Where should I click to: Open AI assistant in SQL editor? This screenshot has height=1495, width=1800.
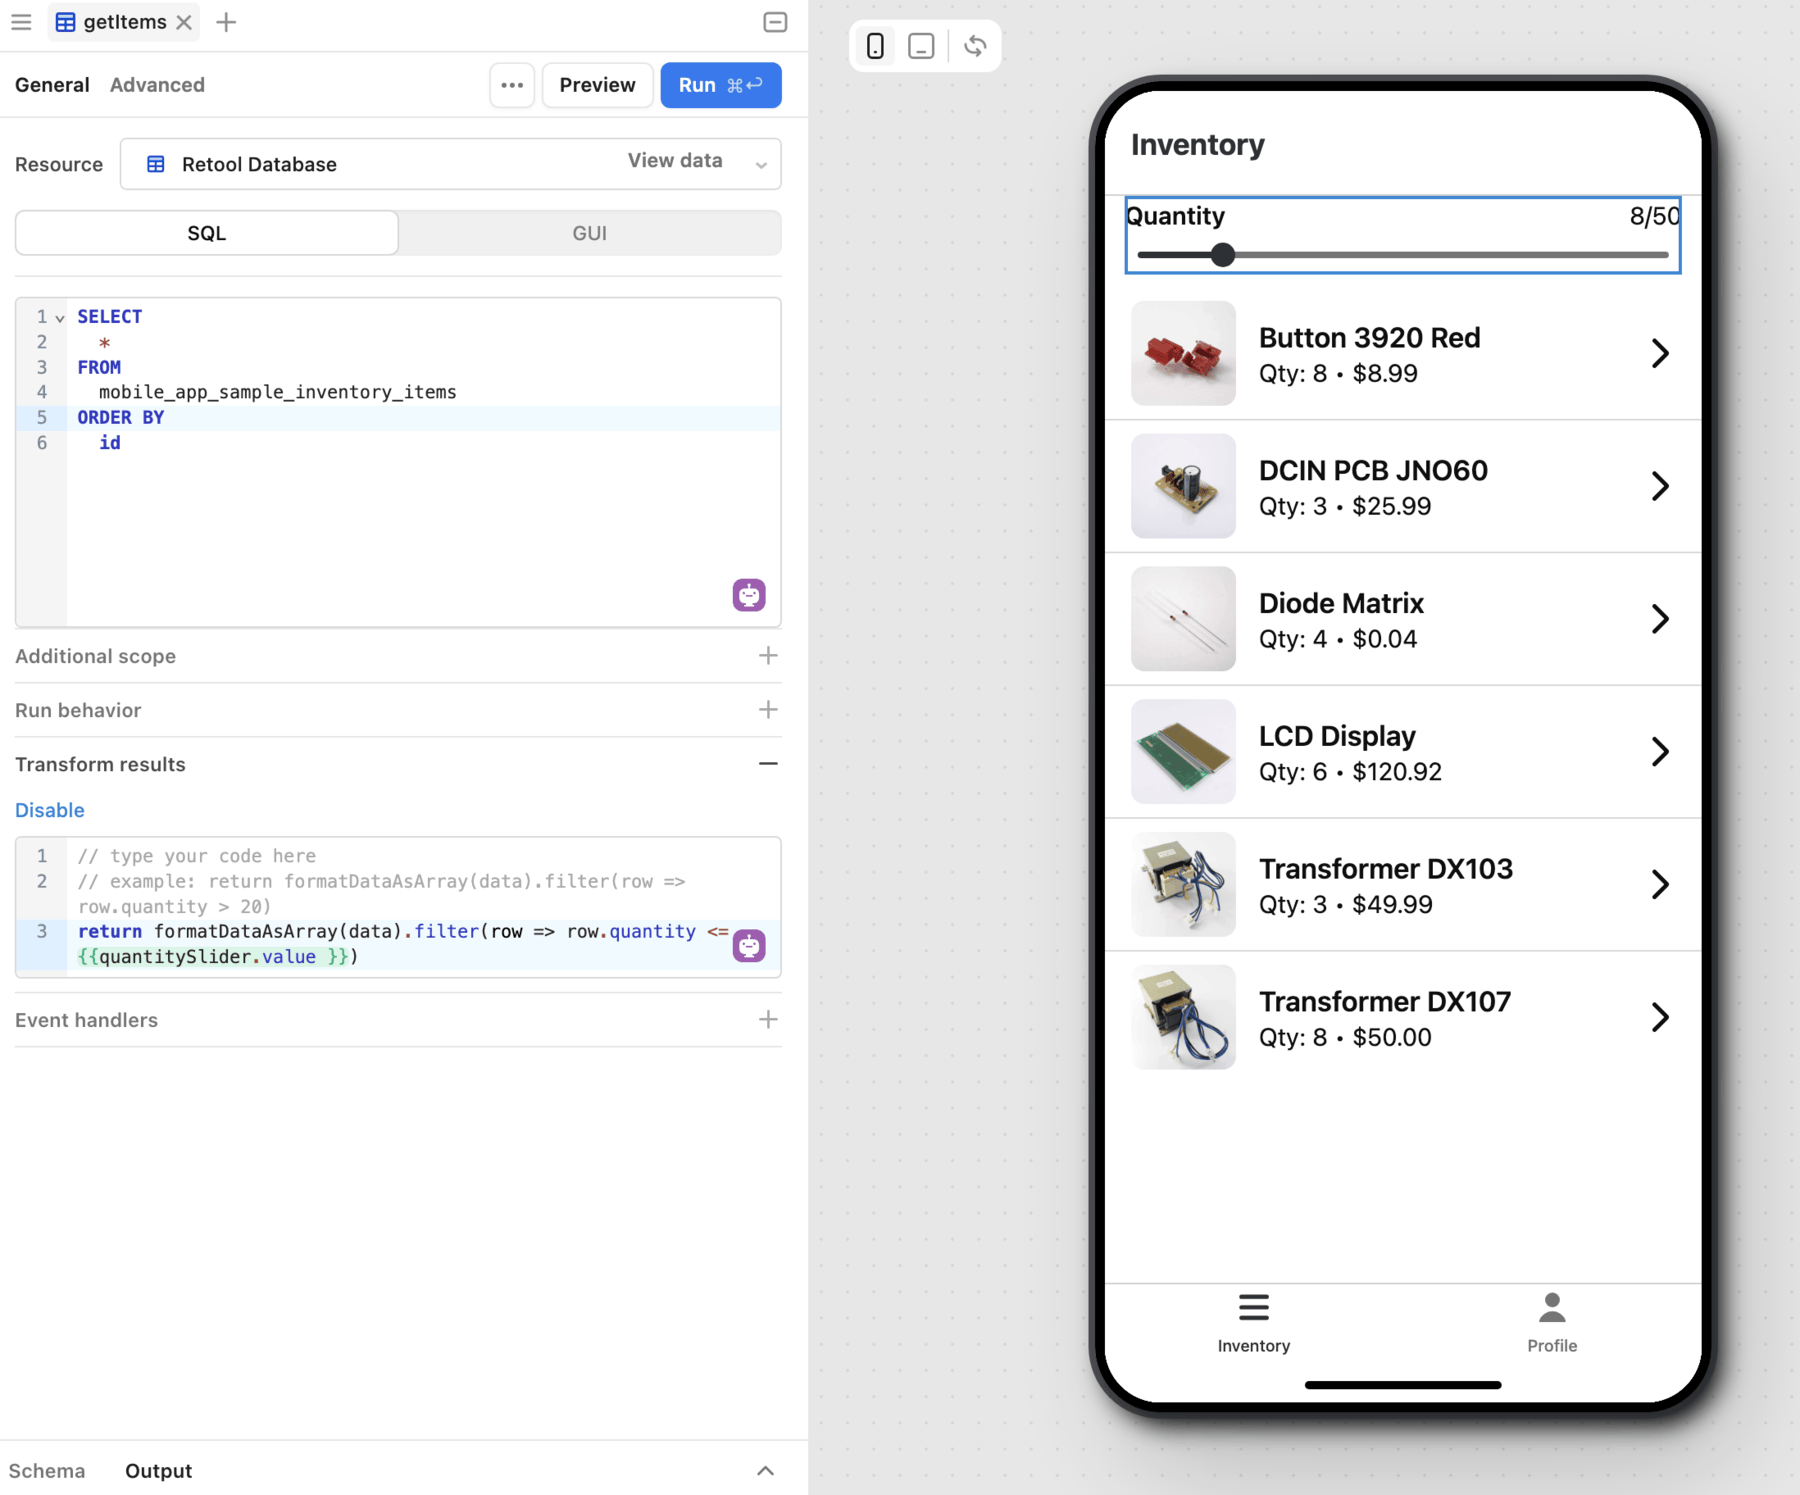point(749,595)
